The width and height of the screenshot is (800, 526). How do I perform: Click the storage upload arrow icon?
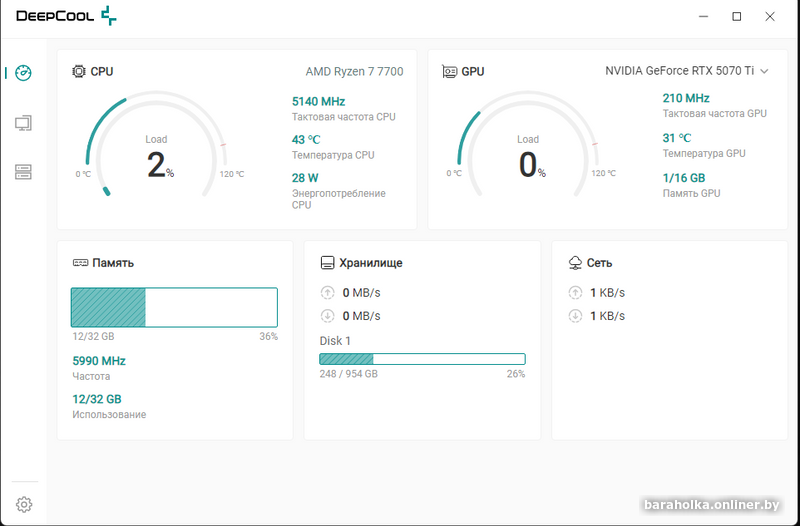point(327,293)
